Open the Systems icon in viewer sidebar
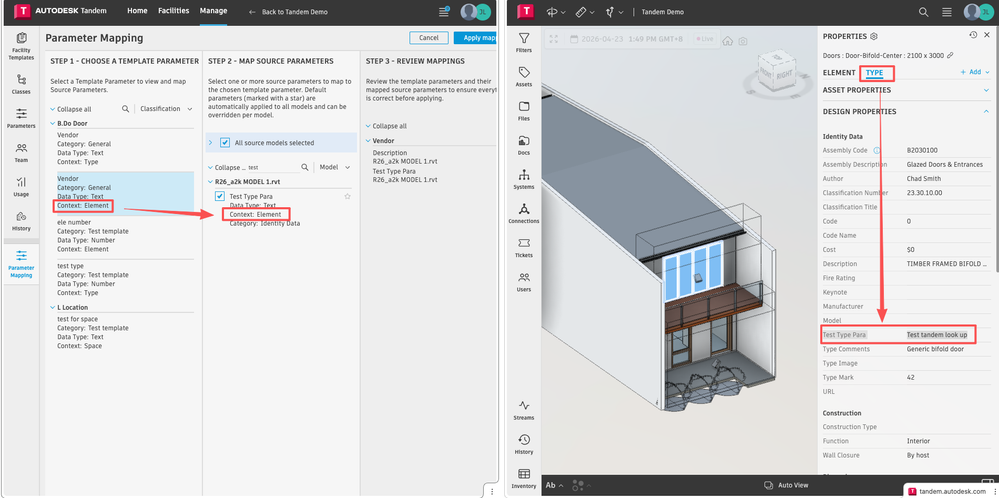Viewport: 999px width, 498px height. click(x=524, y=180)
